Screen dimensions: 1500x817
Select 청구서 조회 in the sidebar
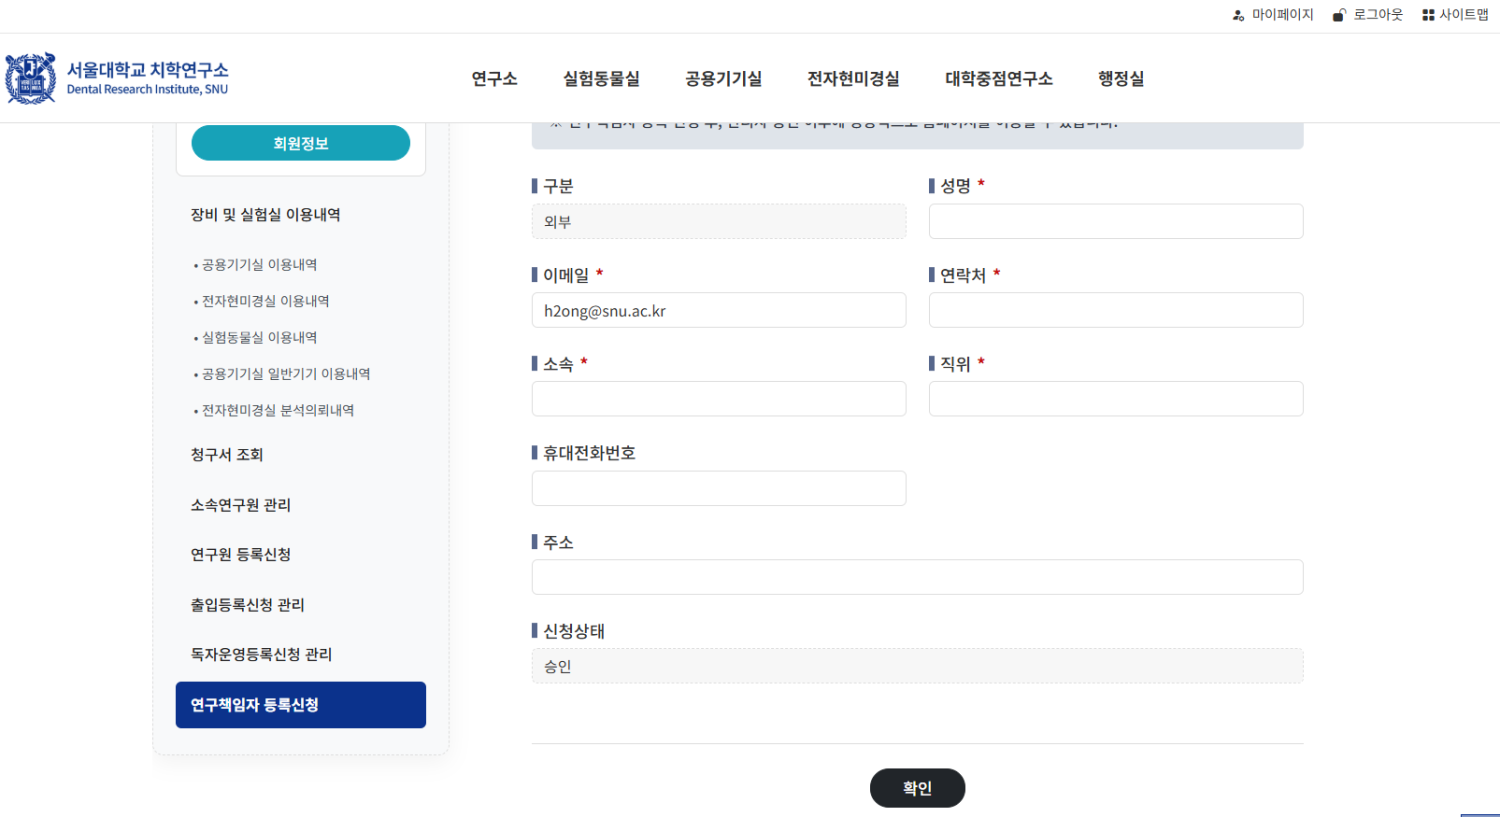coord(227,455)
